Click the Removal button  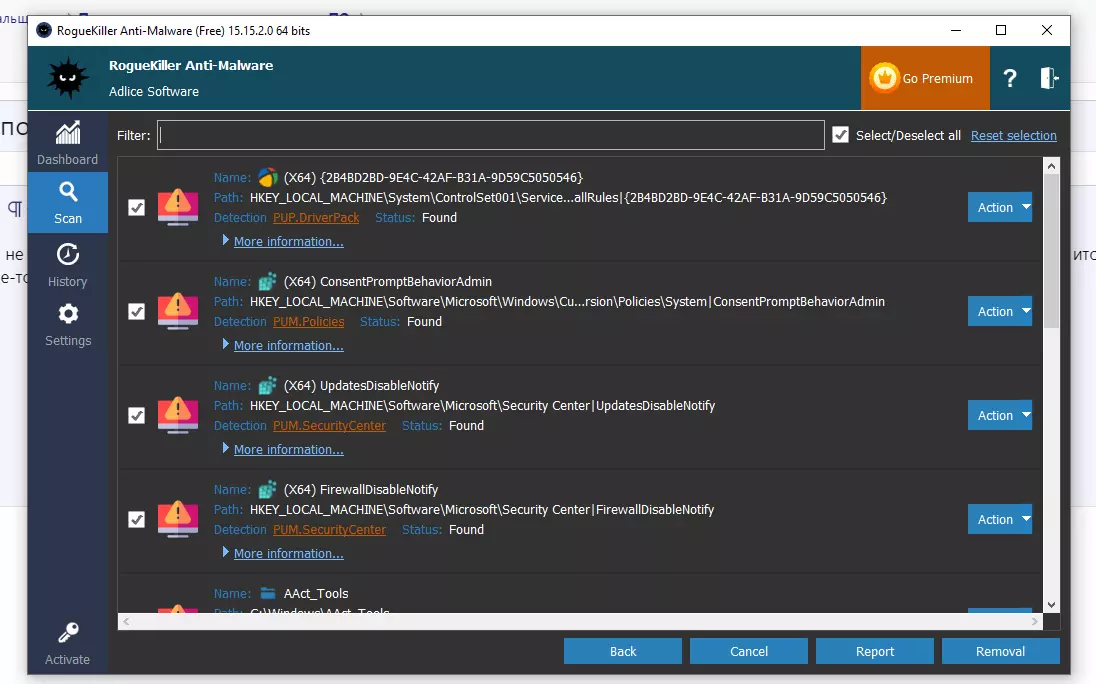(x=1000, y=651)
